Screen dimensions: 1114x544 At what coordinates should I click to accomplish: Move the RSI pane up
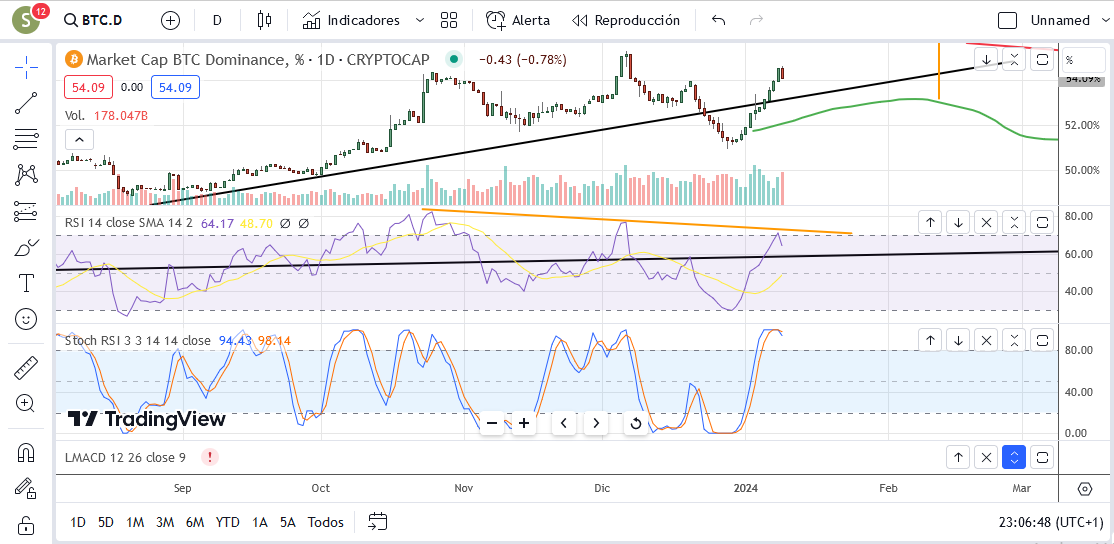[930, 223]
